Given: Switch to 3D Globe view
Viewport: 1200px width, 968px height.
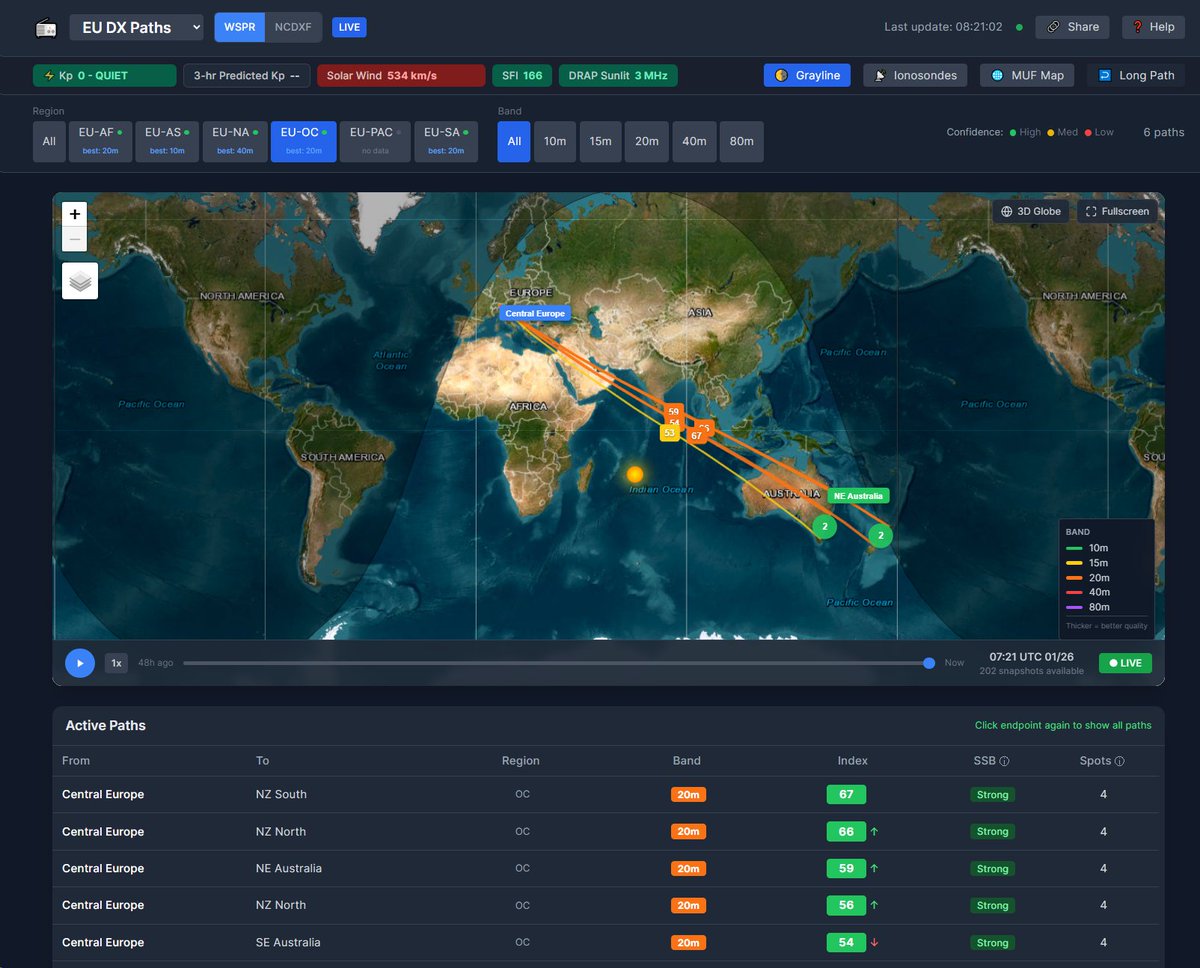Looking at the screenshot, I should [1031, 211].
